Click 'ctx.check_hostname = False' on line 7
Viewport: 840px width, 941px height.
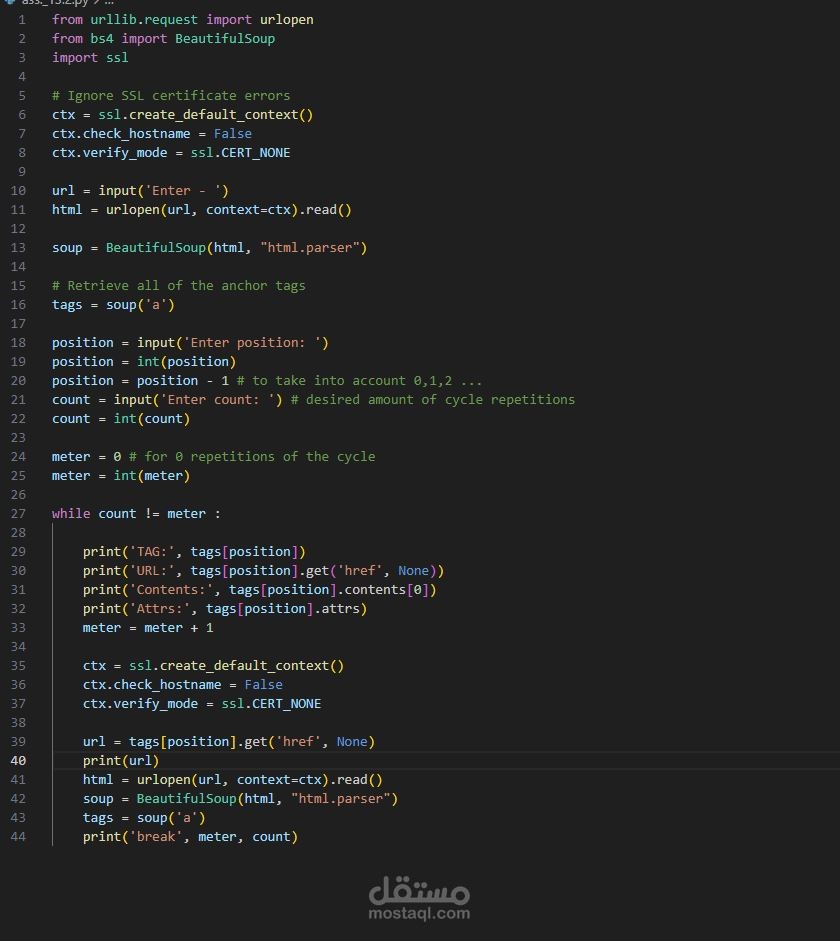point(152,134)
